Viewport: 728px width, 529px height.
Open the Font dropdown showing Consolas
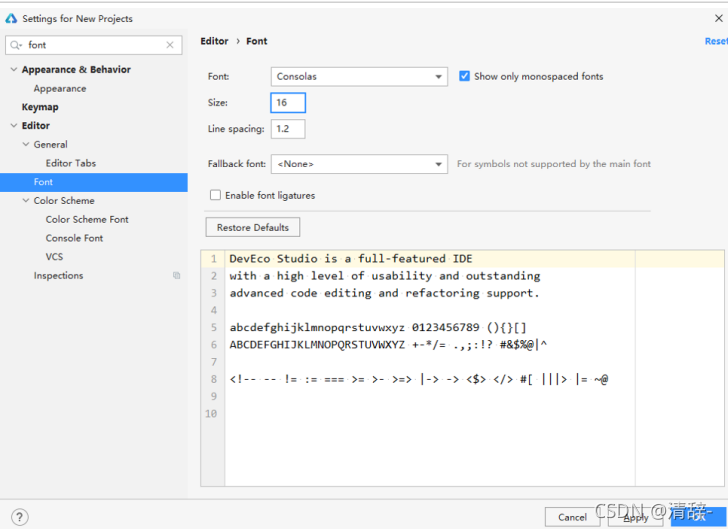(x=359, y=77)
